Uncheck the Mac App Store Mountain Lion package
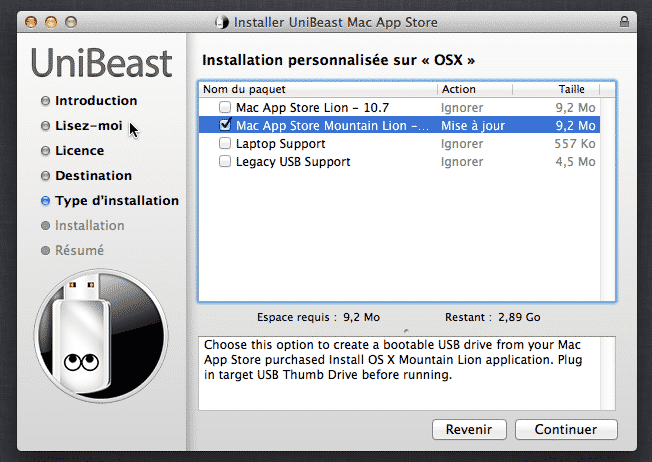Image resolution: width=652 pixels, height=462 pixels. click(225, 125)
